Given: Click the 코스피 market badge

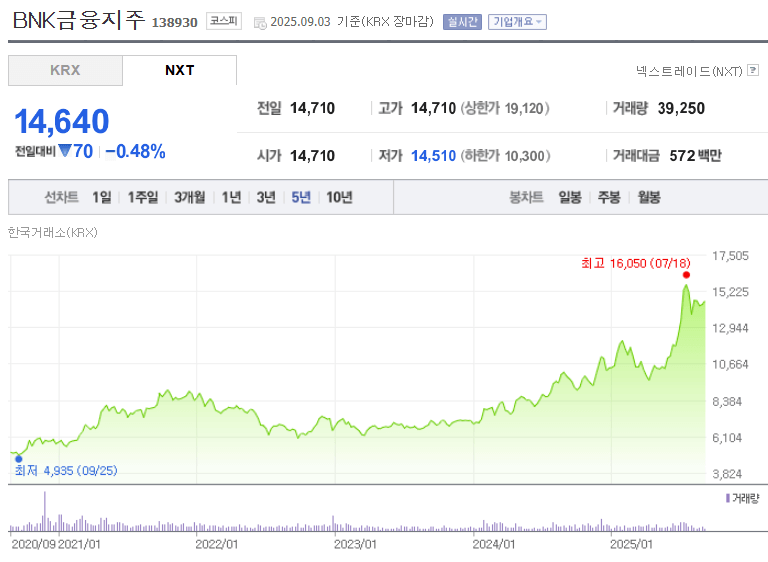Looking at the screenshot, I should pos(224,21).
